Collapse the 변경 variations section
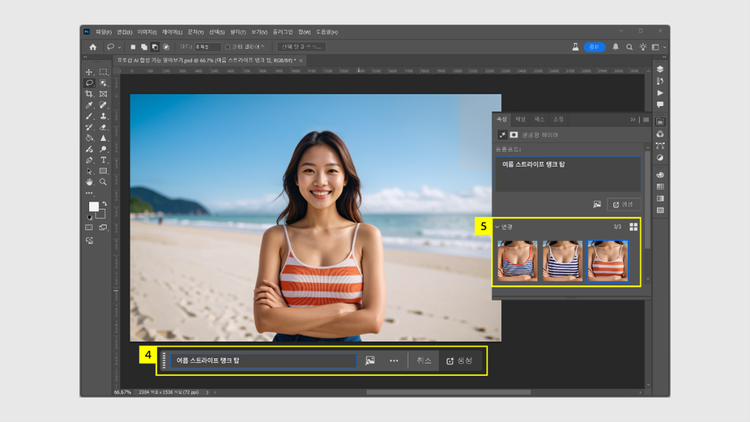This screenshot has width=750, height=422. [x=497, y=227]
